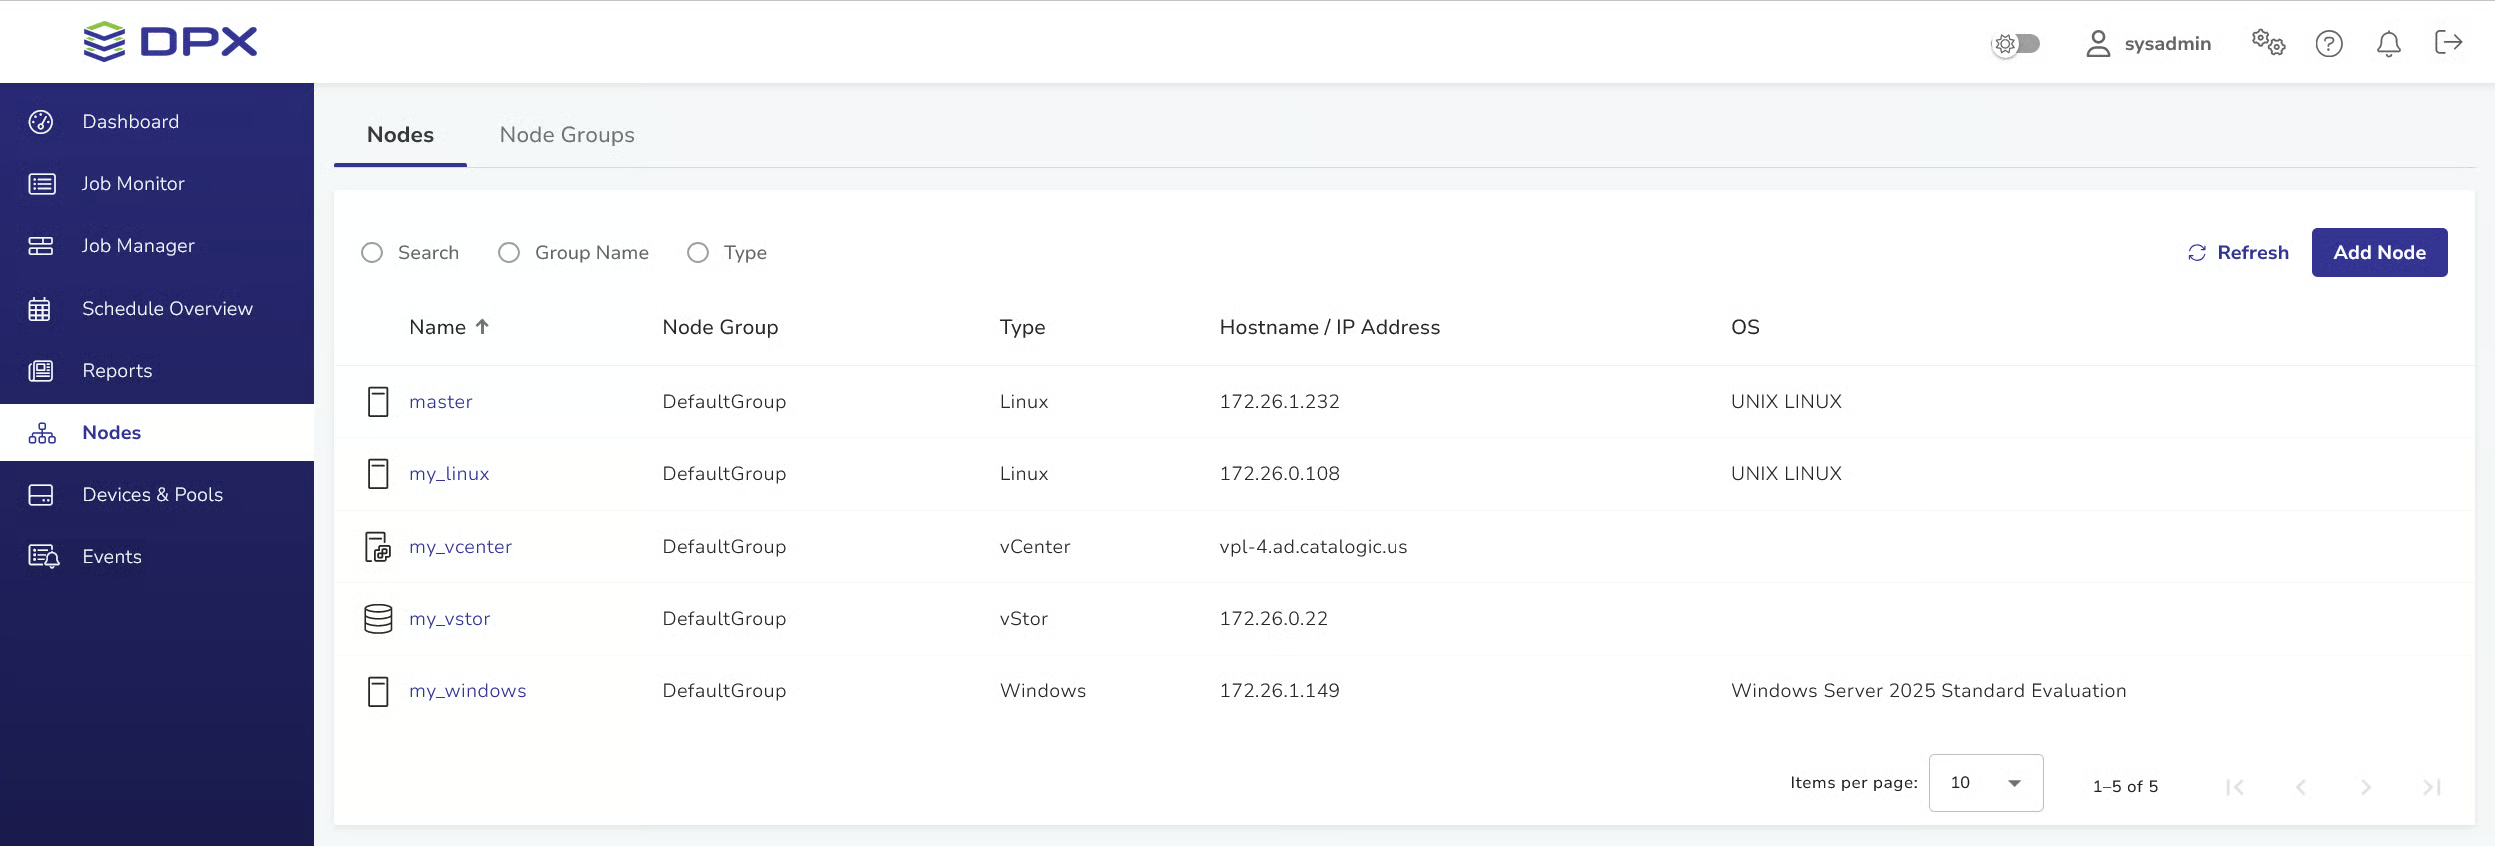2495x846 pixels.
Task: Click the logout icon in header
Action: (x=2448, y=42)
